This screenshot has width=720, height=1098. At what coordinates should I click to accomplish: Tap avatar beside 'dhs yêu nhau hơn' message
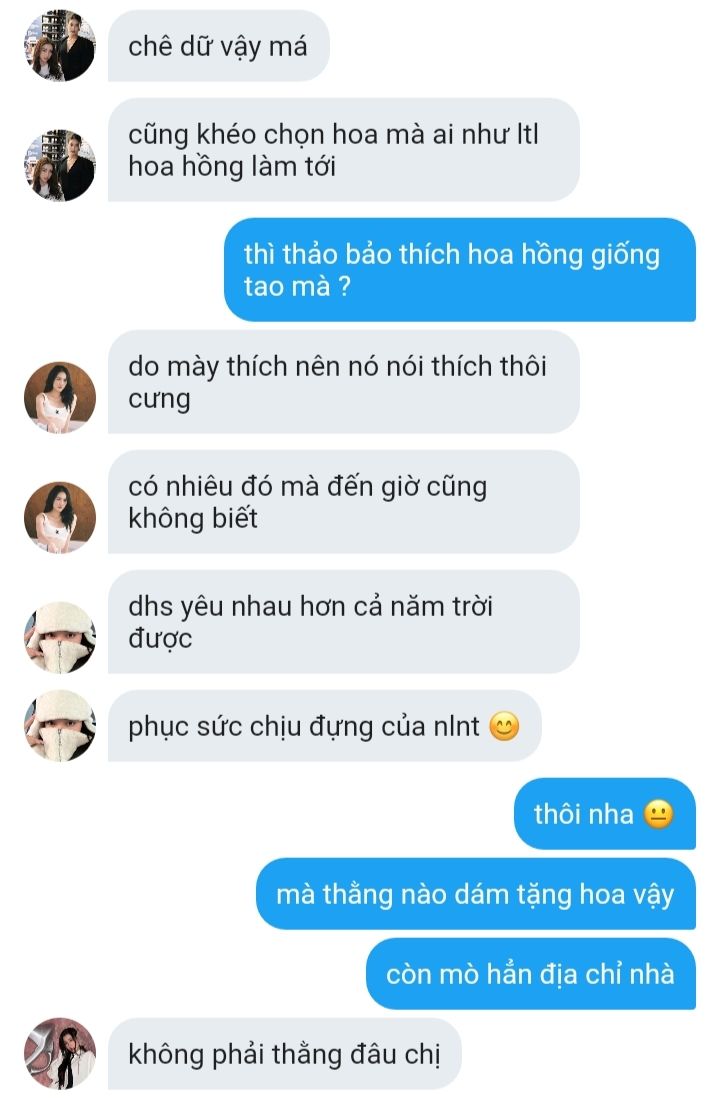pos(60,637)
